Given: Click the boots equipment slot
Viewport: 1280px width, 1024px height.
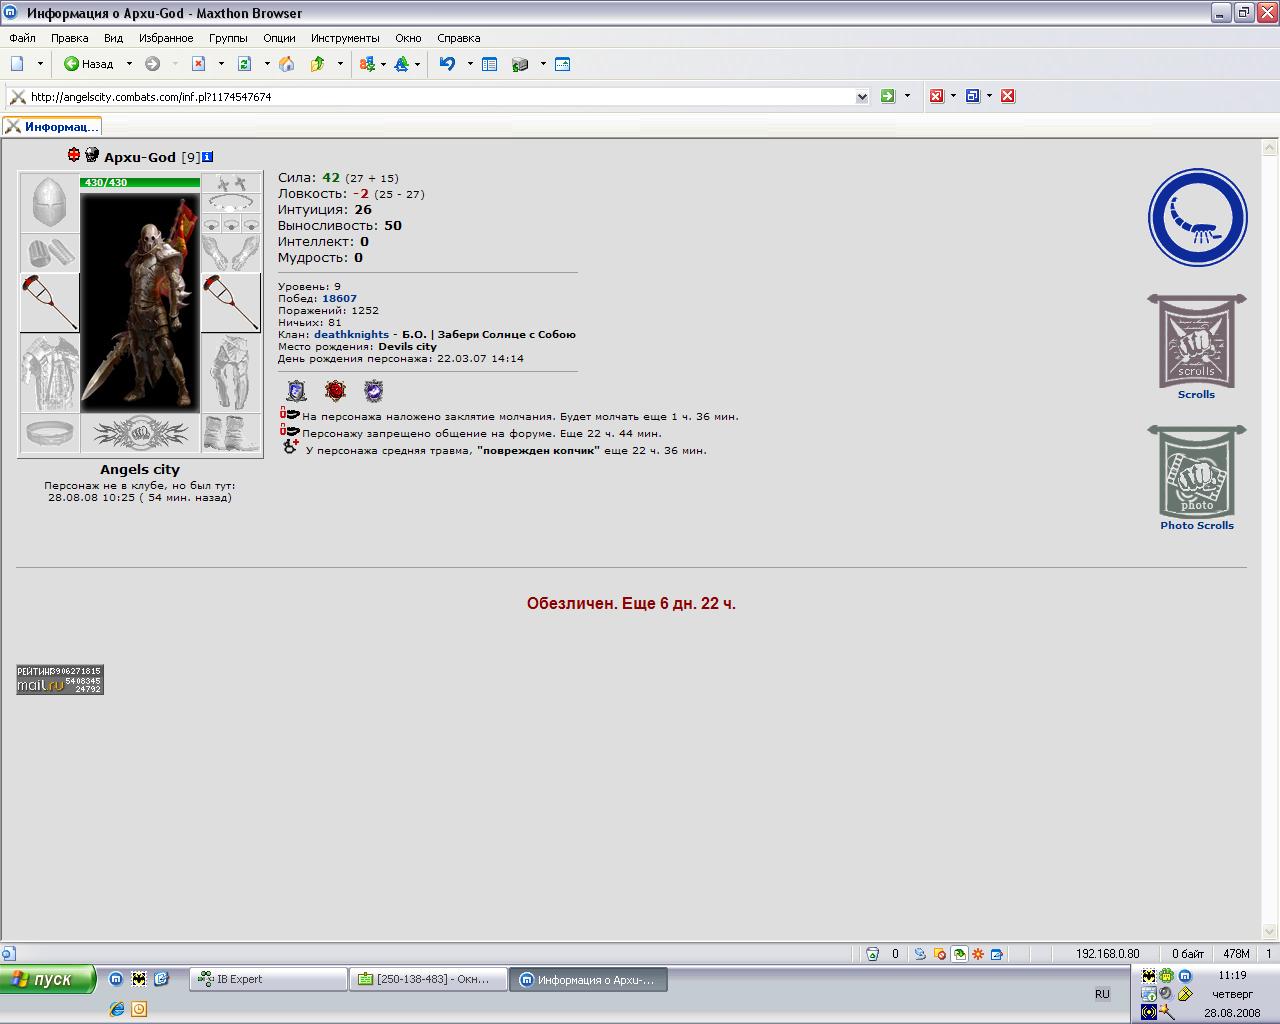Looking at the screenshot, I should (231, 434).
